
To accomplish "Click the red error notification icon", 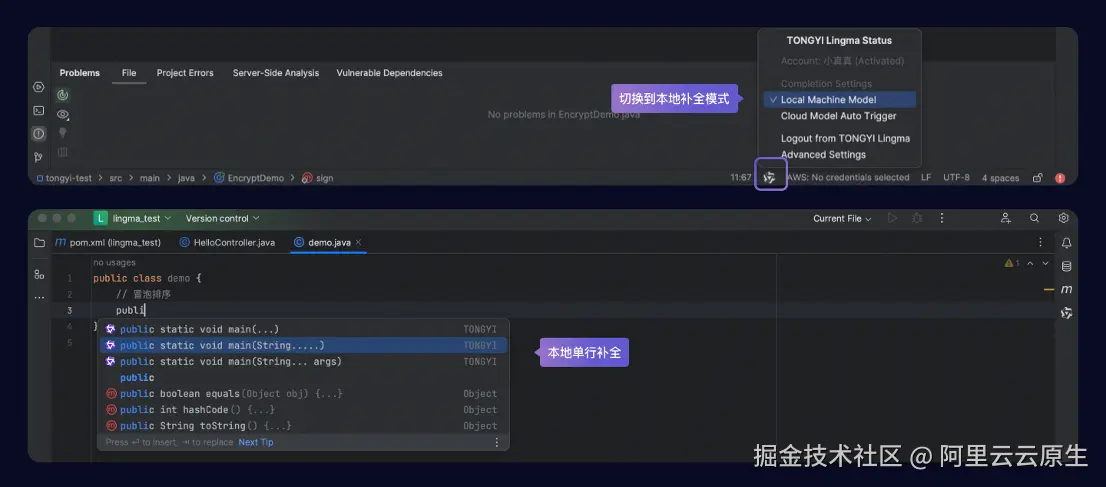I will [1059, 178].
